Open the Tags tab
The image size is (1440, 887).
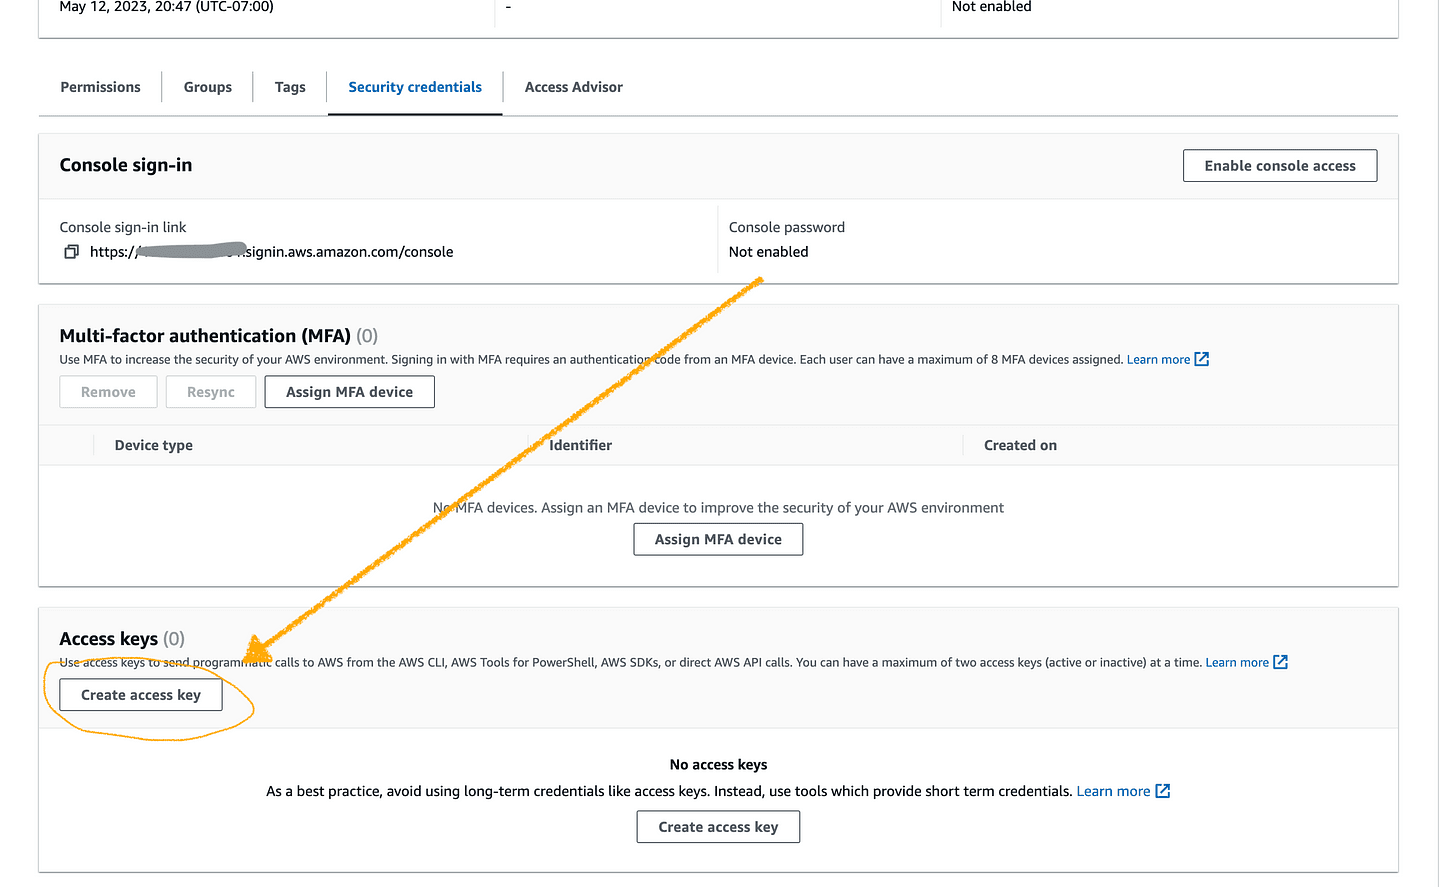tap(290, 87)
